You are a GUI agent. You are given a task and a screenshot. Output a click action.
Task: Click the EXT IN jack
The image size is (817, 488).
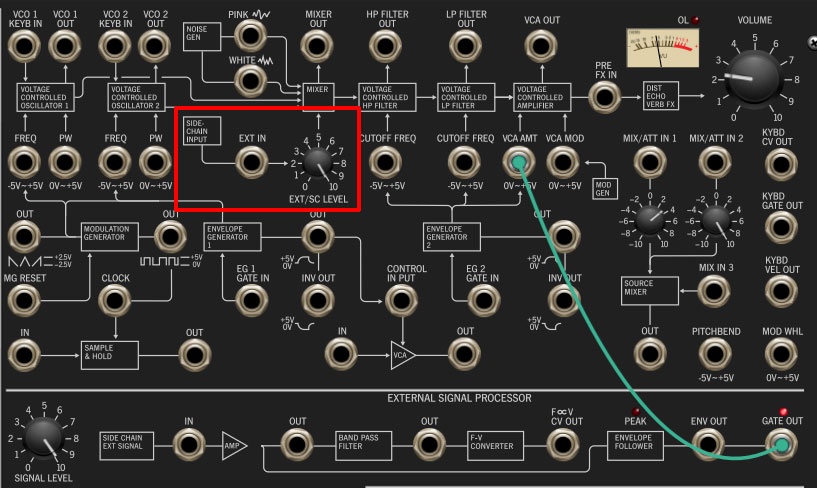[x=252, y=162]
